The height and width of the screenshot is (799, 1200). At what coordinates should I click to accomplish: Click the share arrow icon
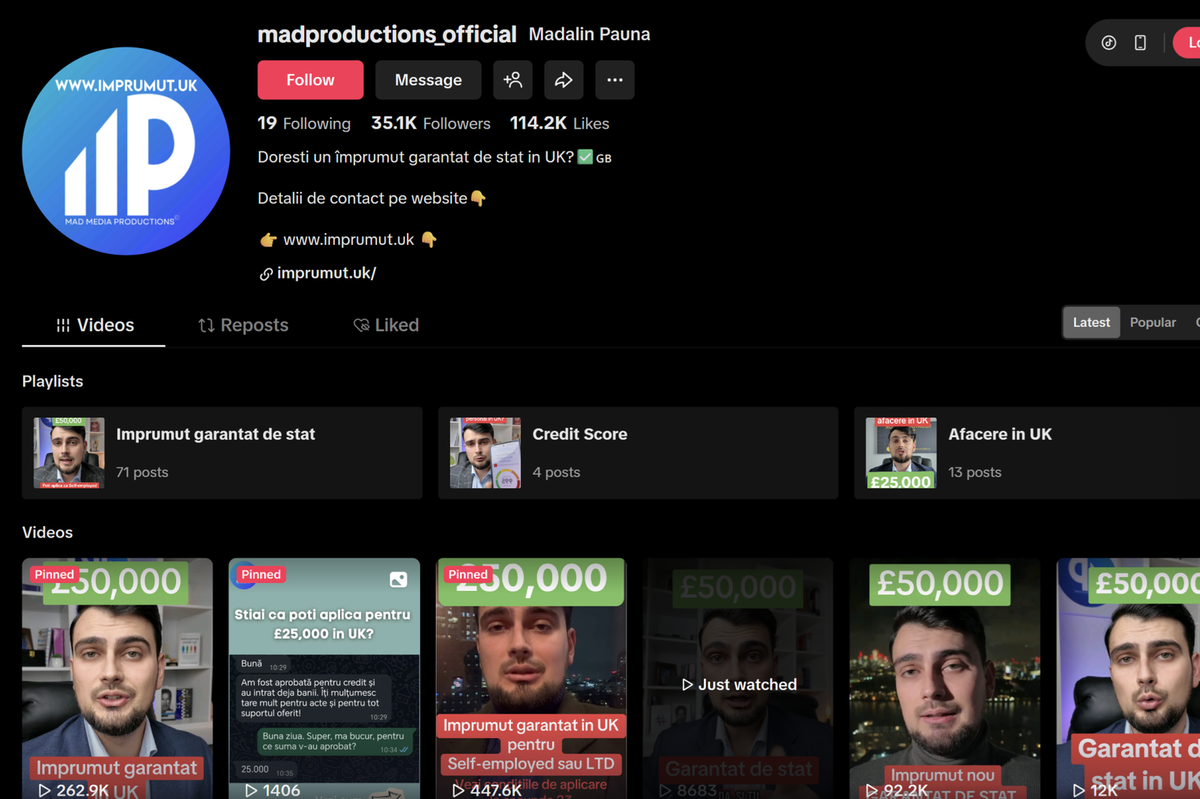coord(564,80)
